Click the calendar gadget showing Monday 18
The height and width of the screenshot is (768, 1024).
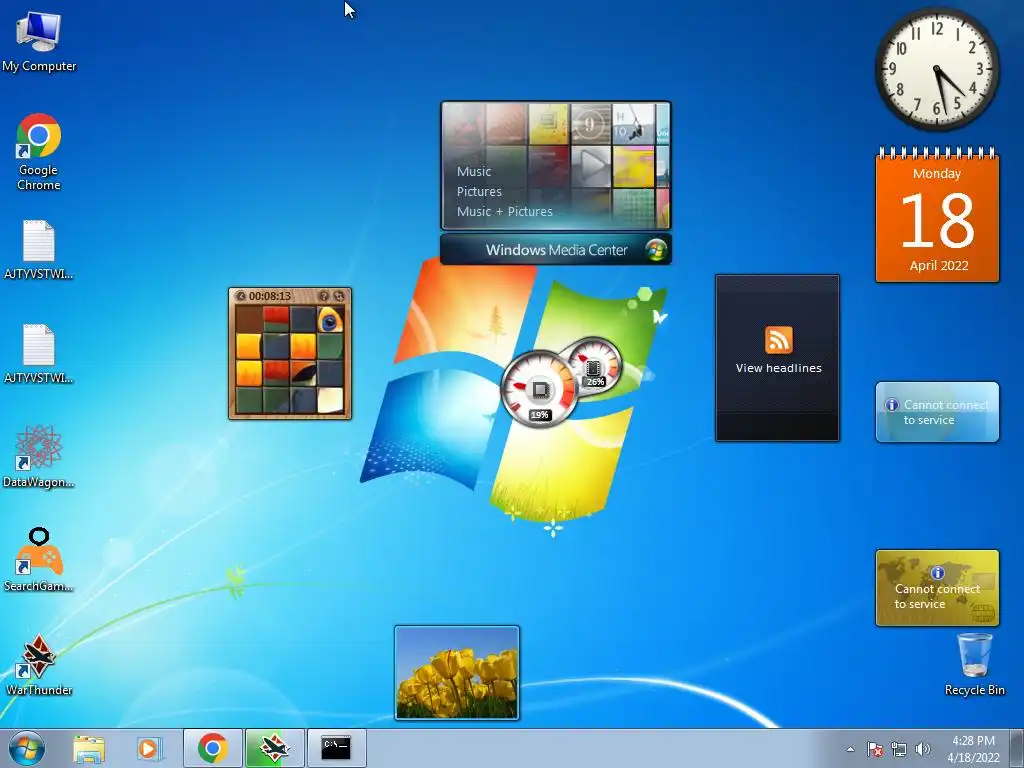click(937, 216)
